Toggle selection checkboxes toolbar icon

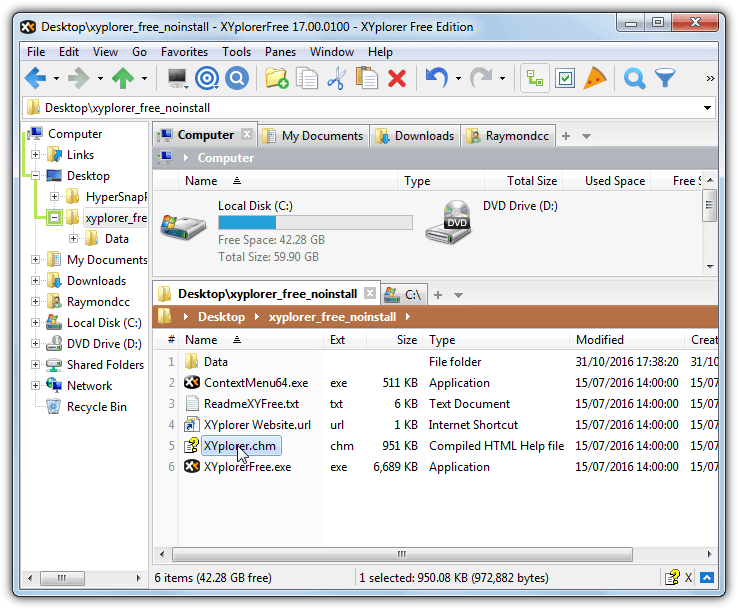(565, 78)
